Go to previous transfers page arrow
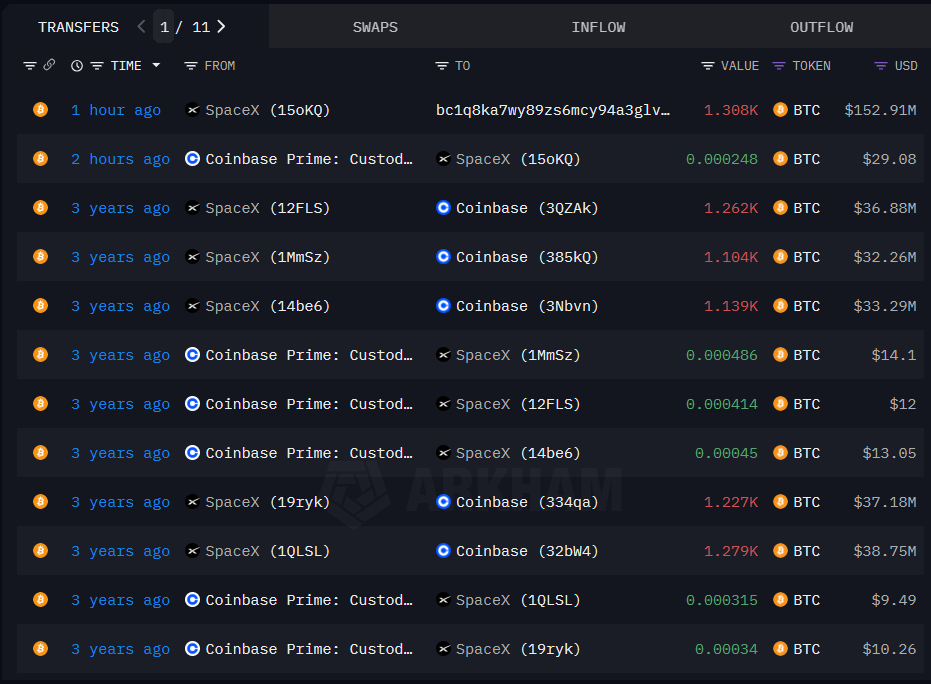The image size is (931, 684). (141, 27)
